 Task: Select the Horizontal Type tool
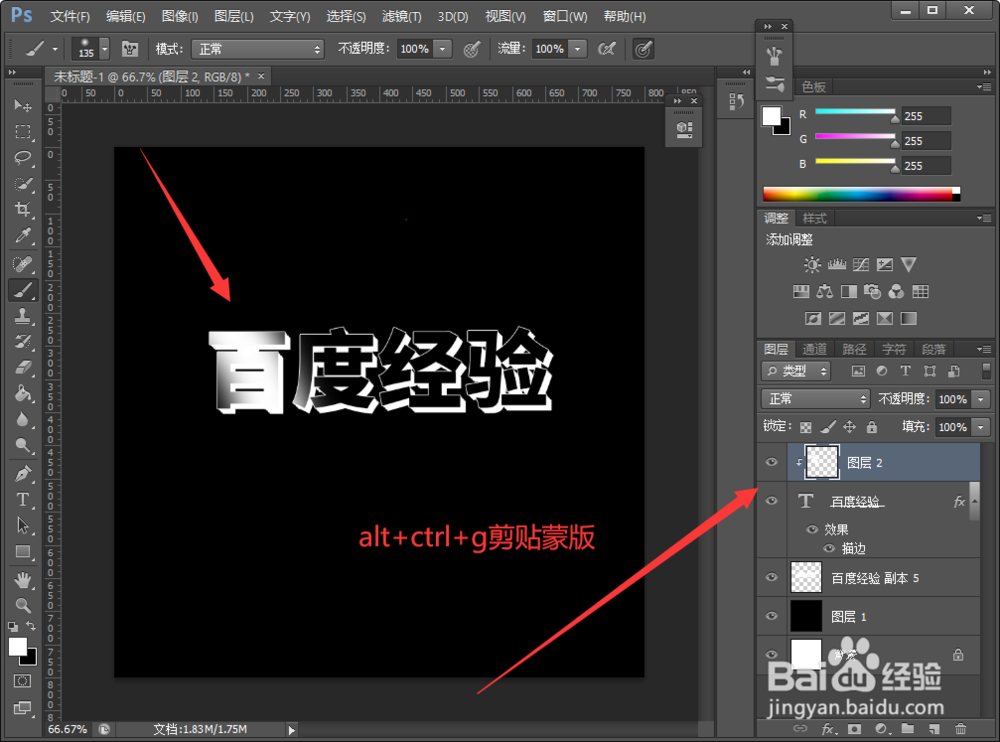[x=23, y=500]
